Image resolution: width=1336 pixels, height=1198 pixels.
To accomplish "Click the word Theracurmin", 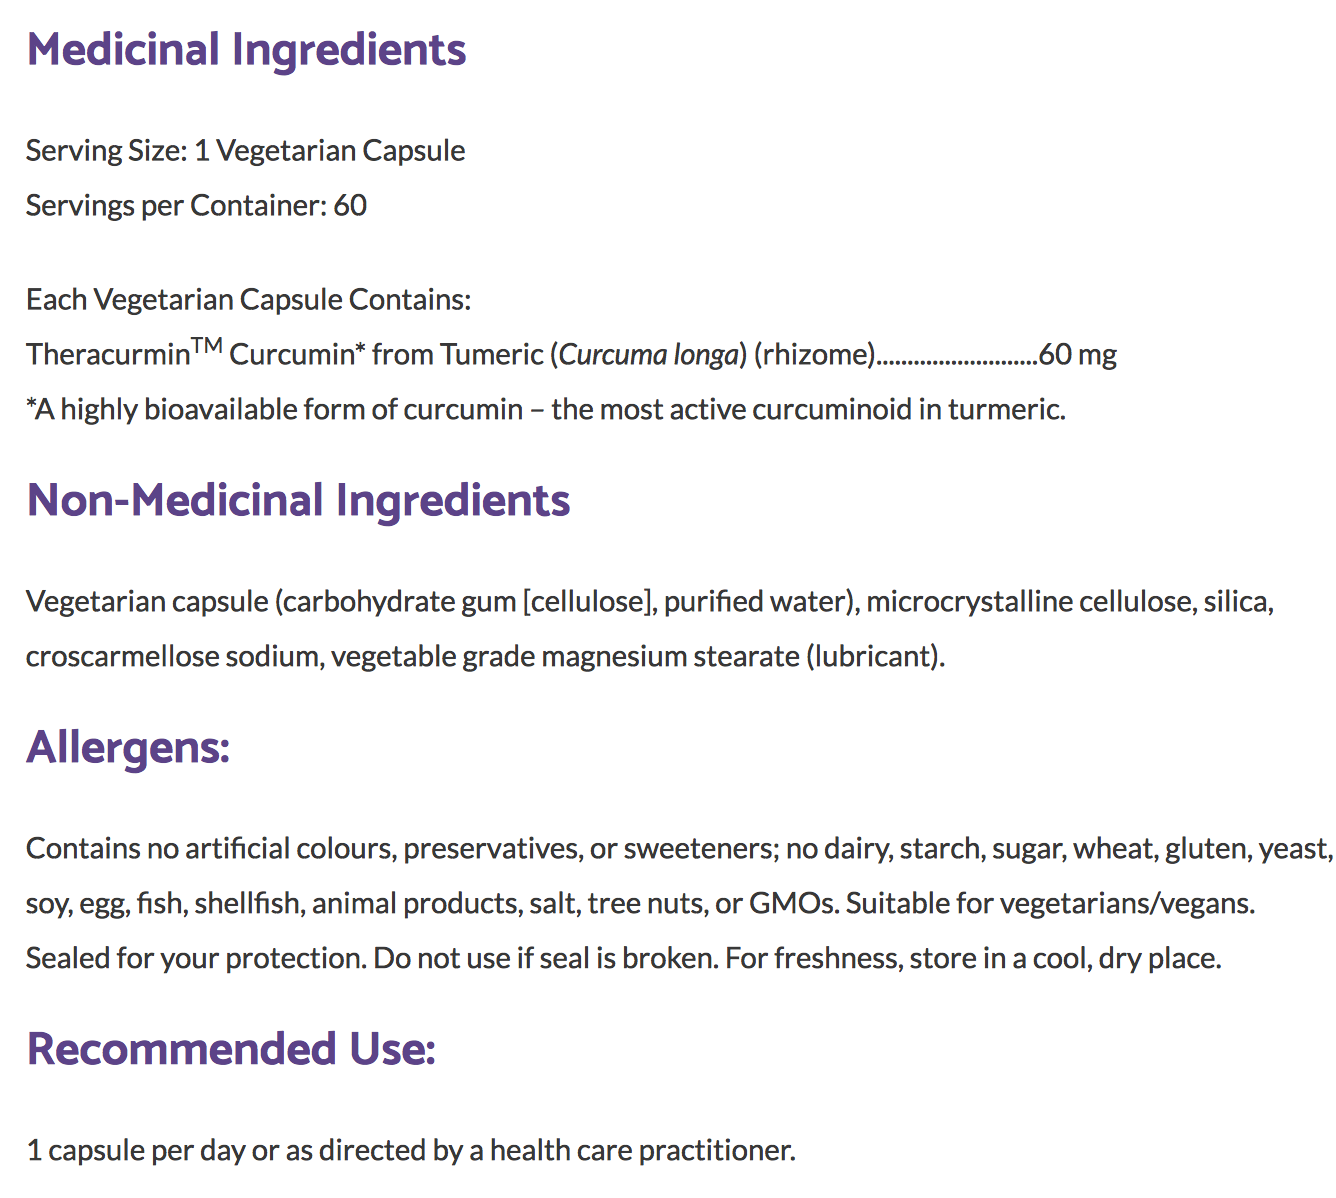I will (108, 355).
